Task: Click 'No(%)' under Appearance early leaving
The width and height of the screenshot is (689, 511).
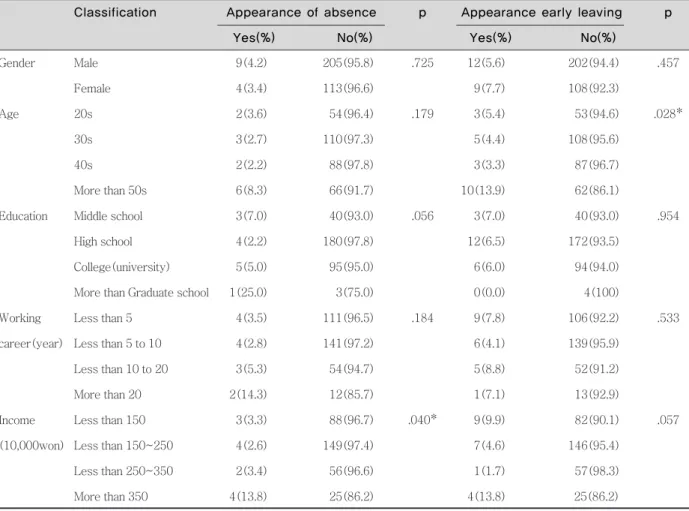Action: (598, 37)
